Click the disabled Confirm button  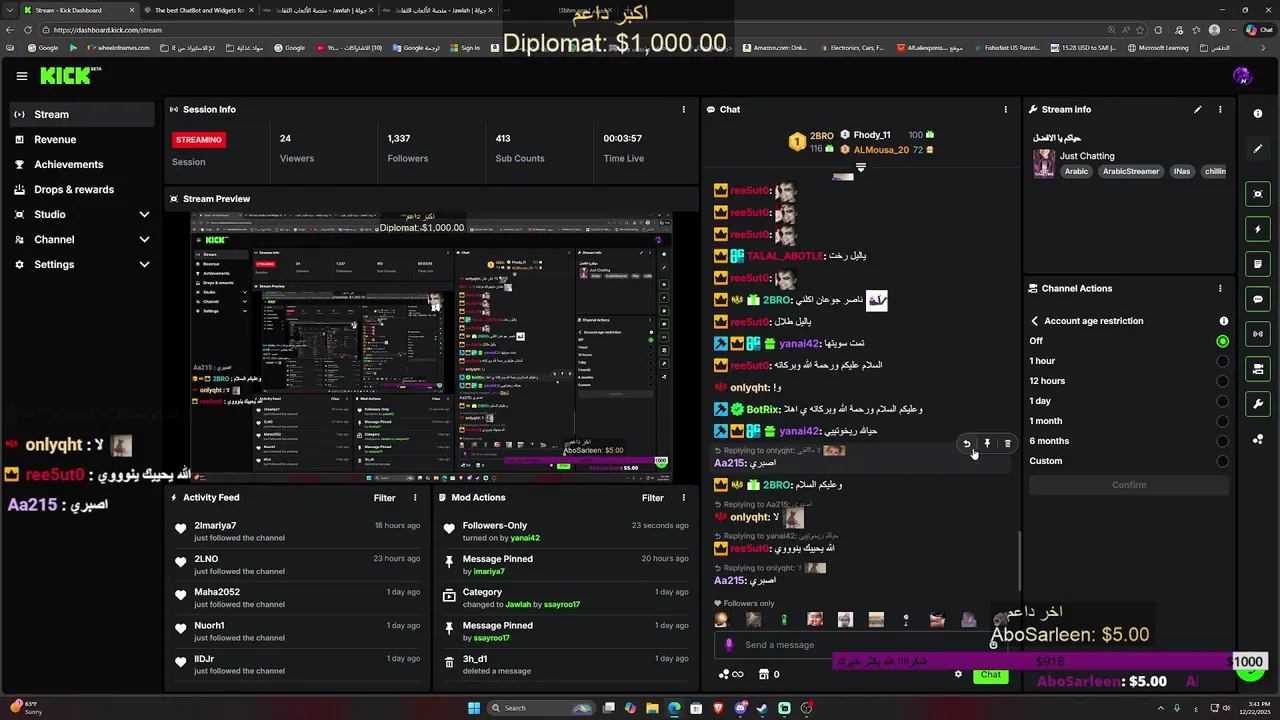coord(1129,485)
